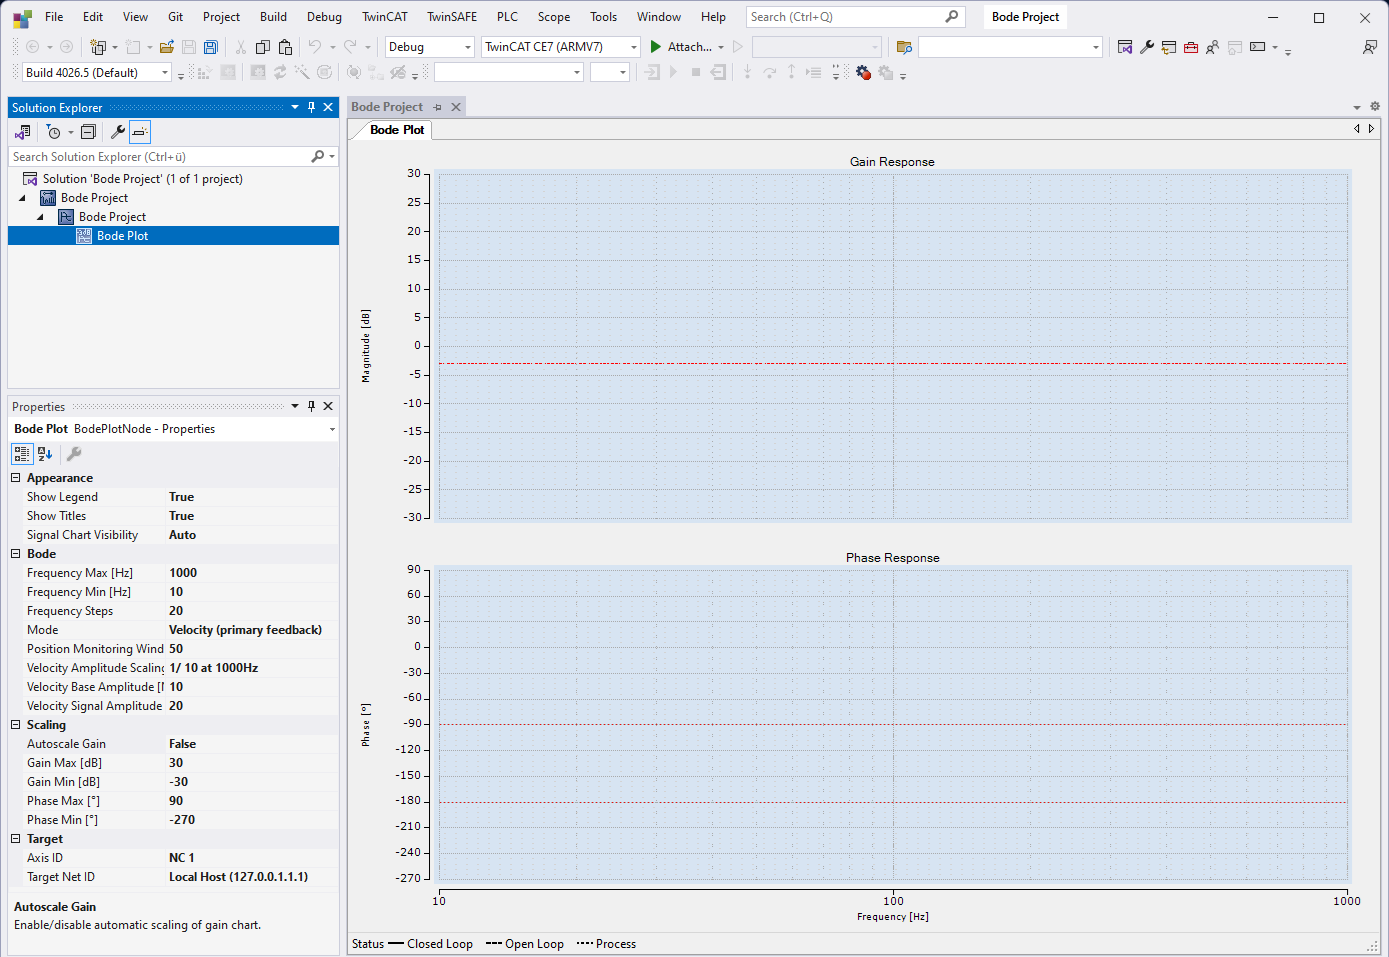Pin the Properties panel

pyautogui.click(x=311, y=406)
